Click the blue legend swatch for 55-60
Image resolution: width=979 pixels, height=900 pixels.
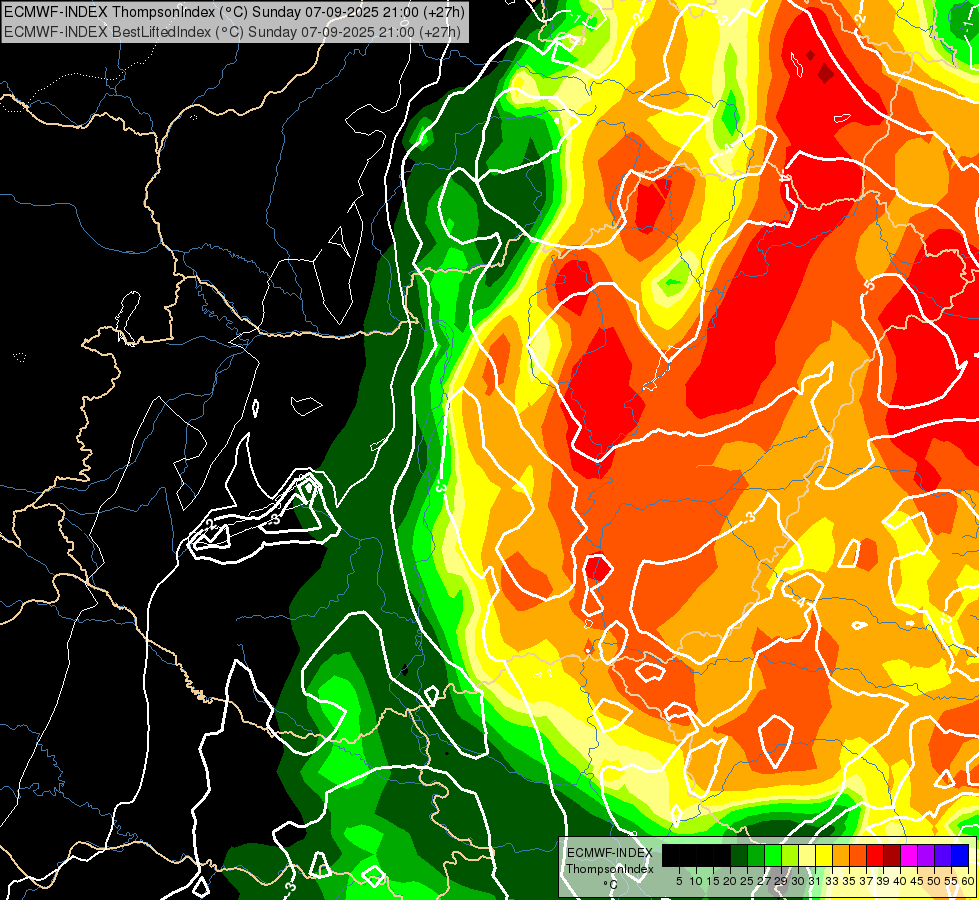pos(960,855)
